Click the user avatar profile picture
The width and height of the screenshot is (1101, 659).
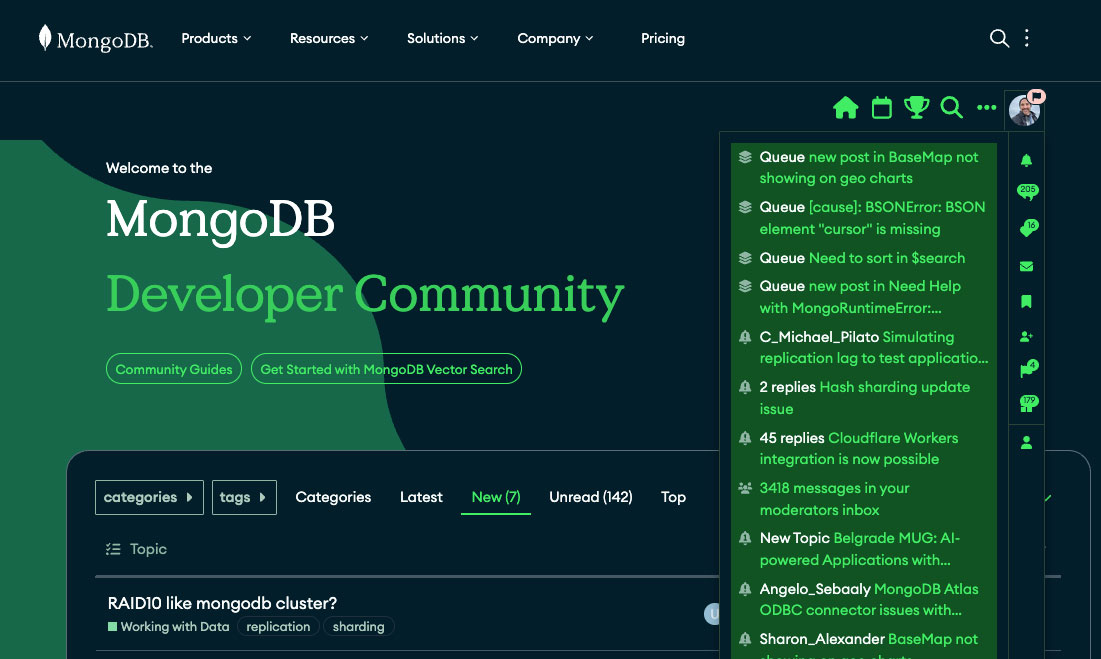(x=1024, y=111)
